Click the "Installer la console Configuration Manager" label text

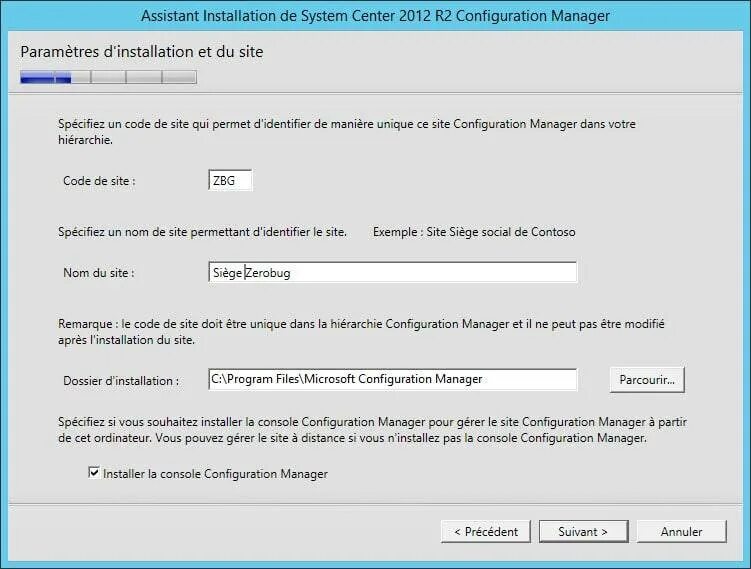(215, 473)
